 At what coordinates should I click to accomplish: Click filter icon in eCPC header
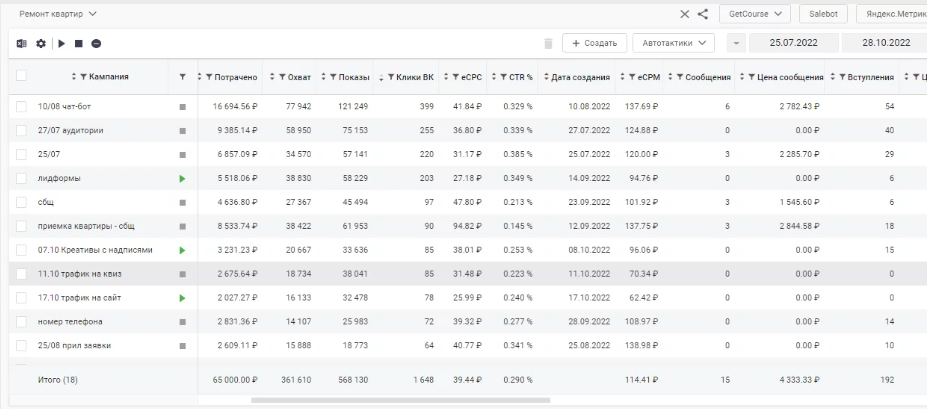[x=455, y=77]
